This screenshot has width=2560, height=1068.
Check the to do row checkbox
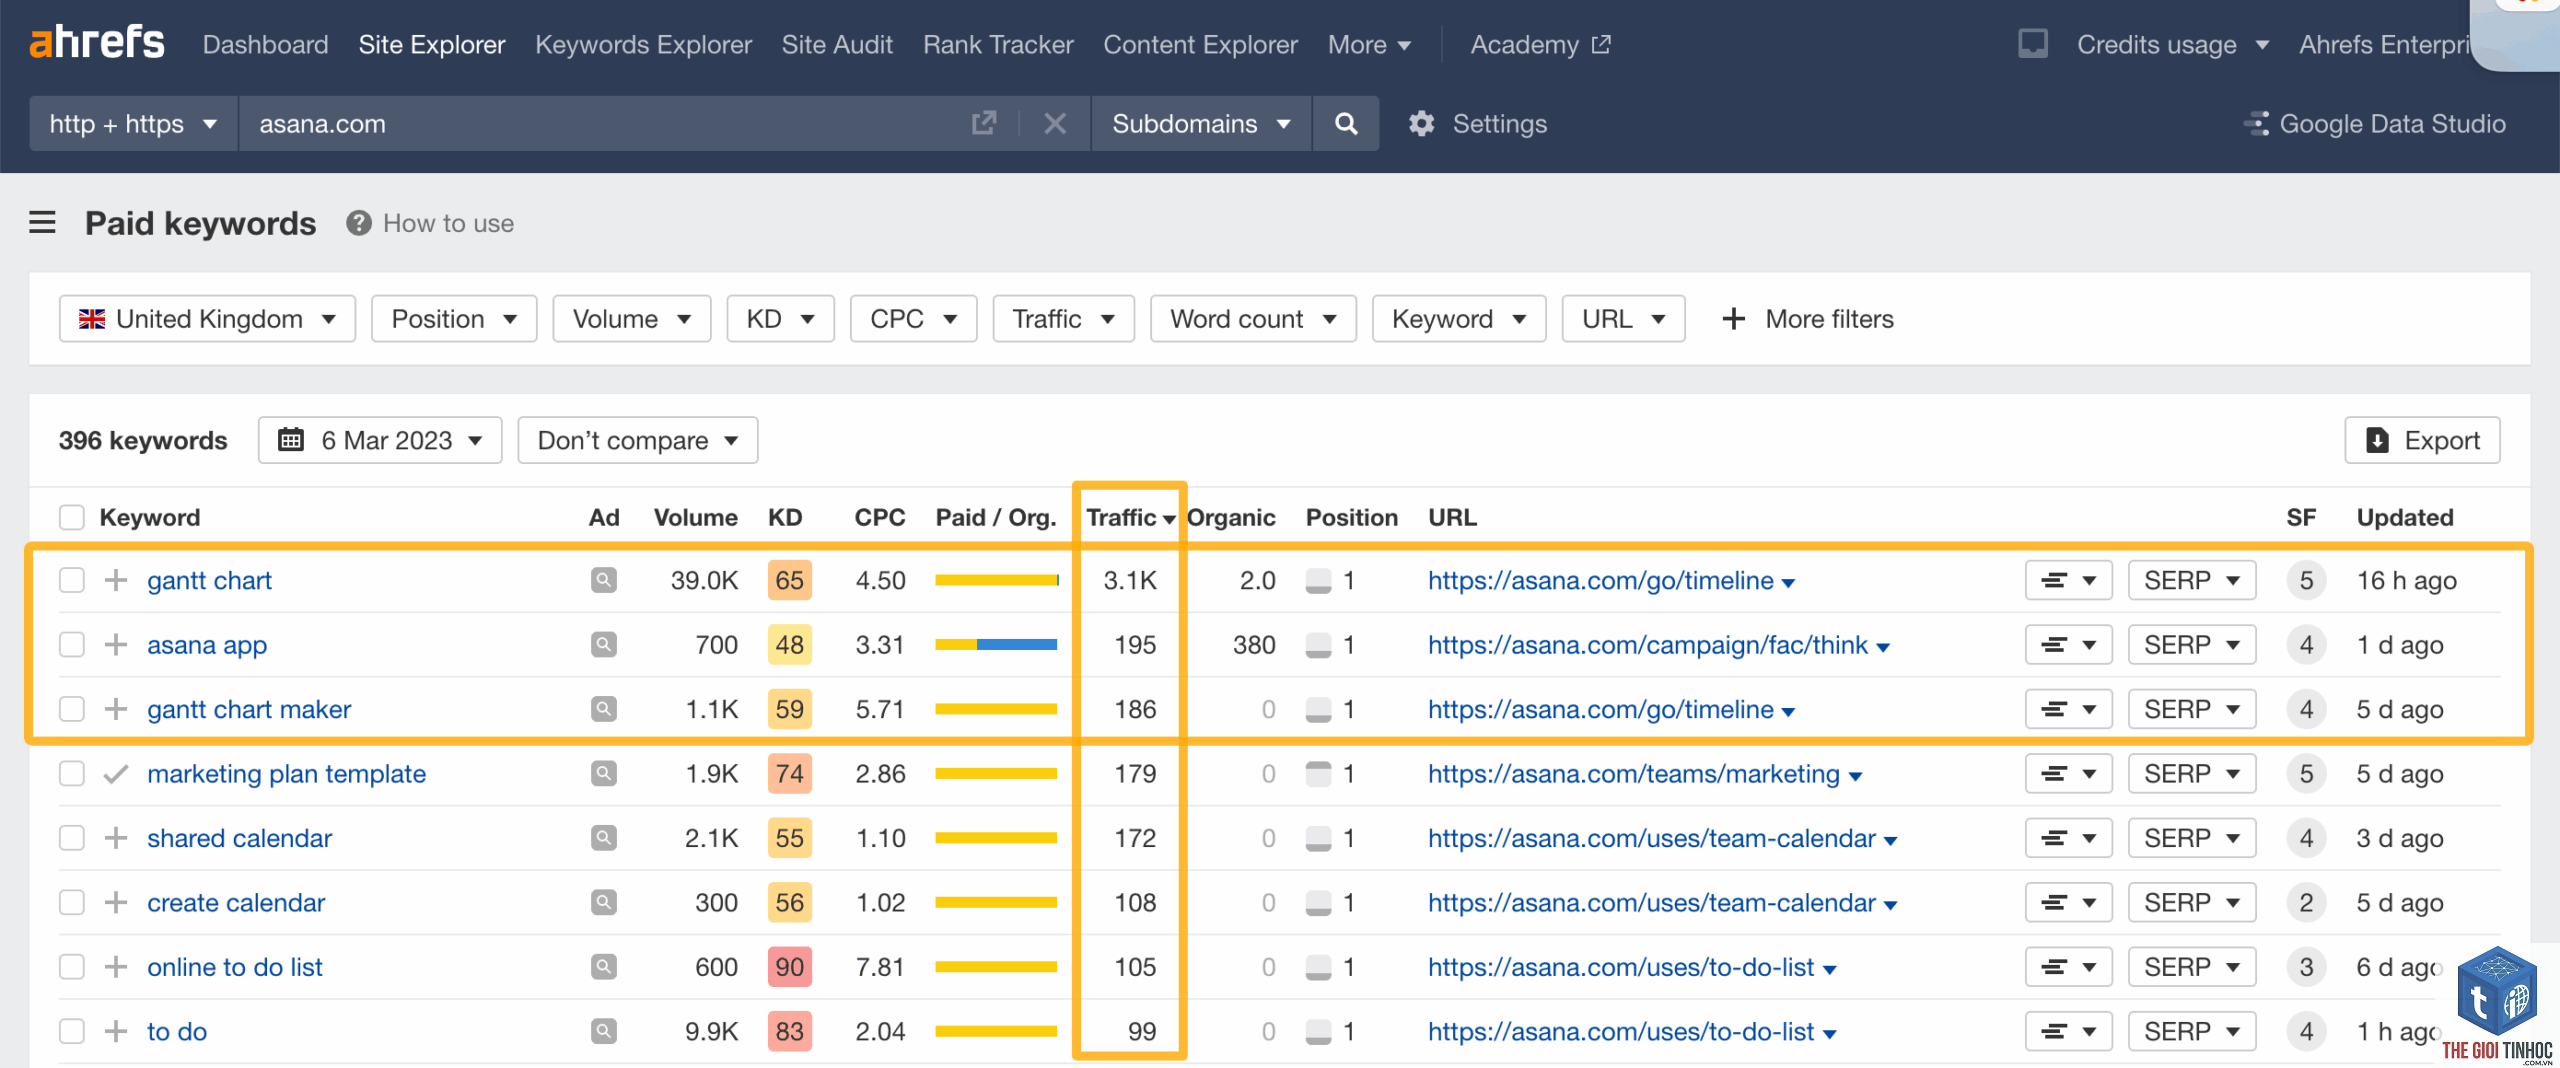tap(72, 1031)
